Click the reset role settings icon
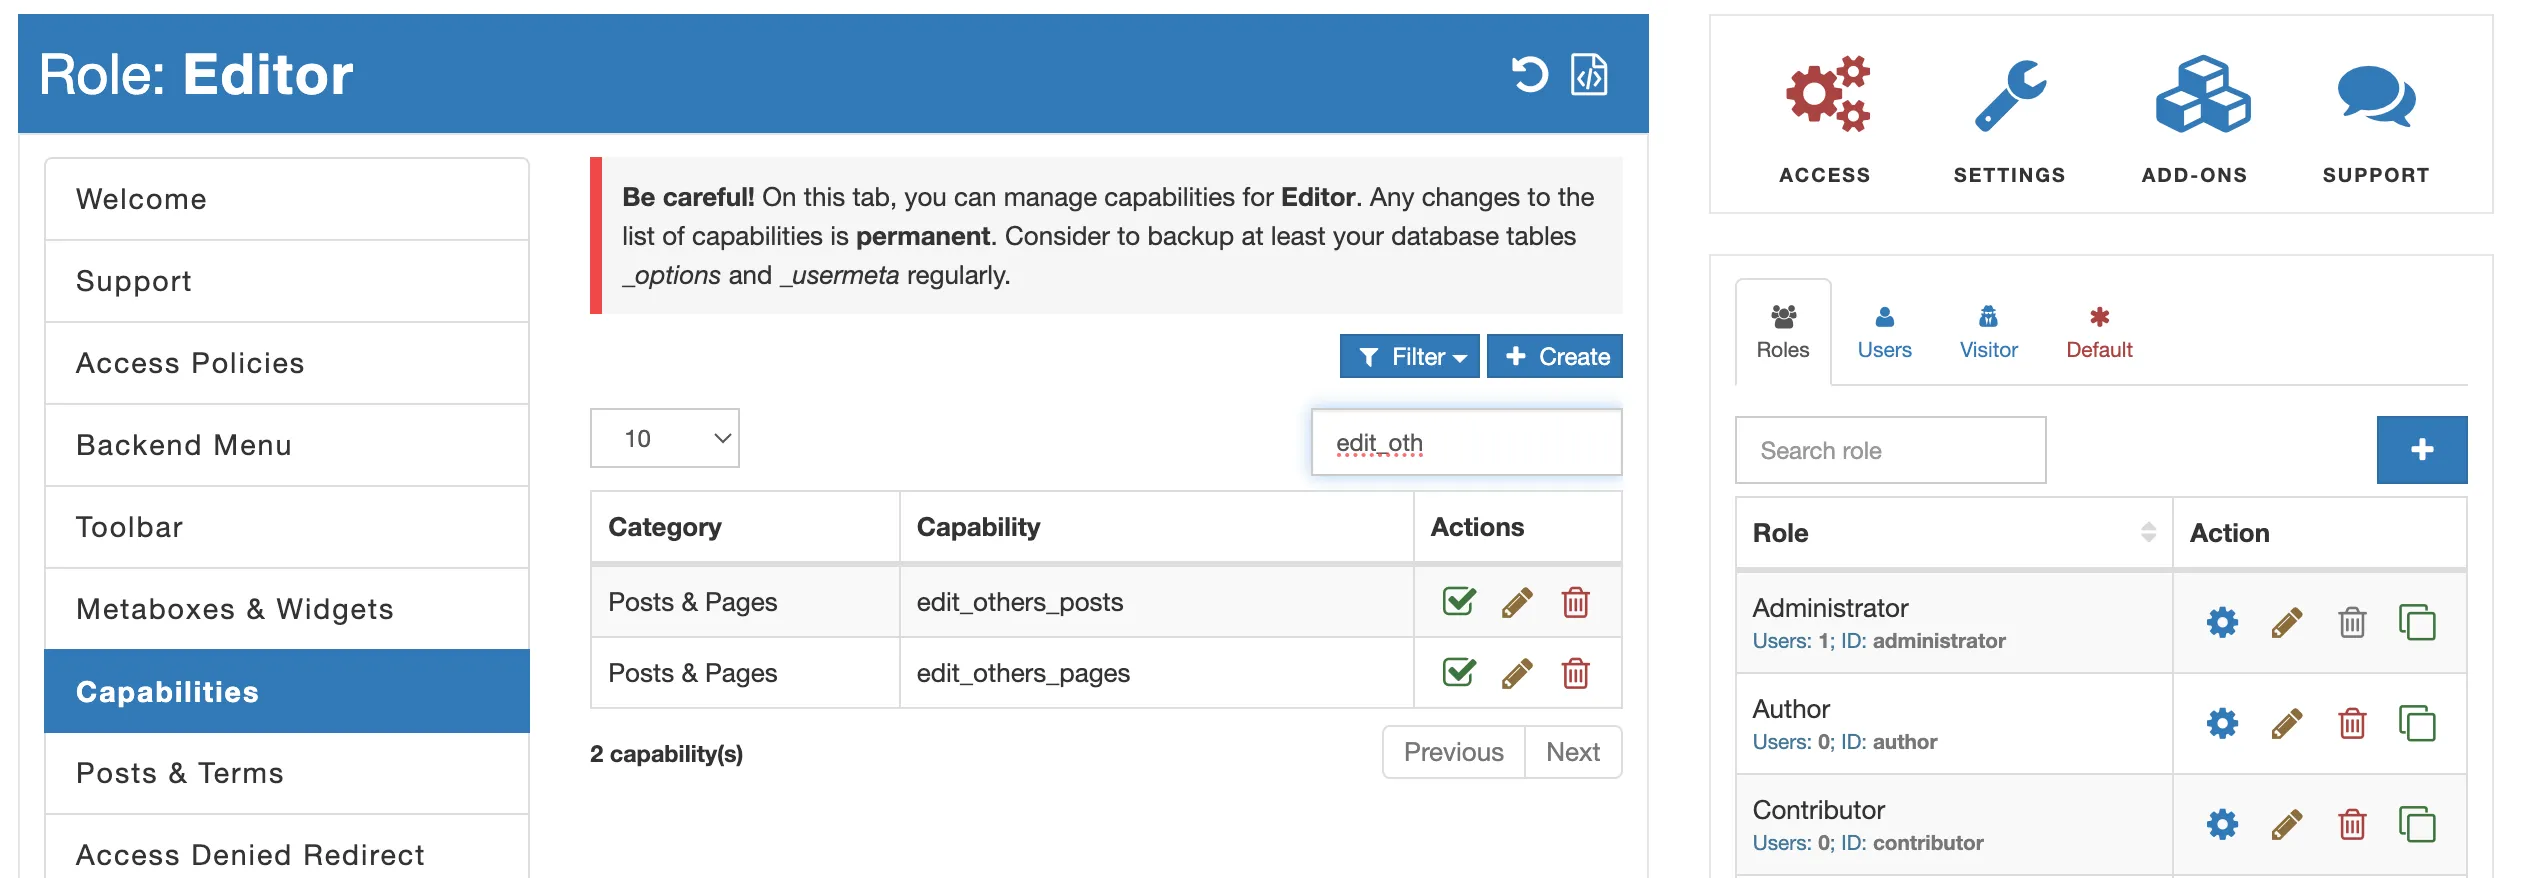Screen dimensions: 2534x878 point(1529,75)
